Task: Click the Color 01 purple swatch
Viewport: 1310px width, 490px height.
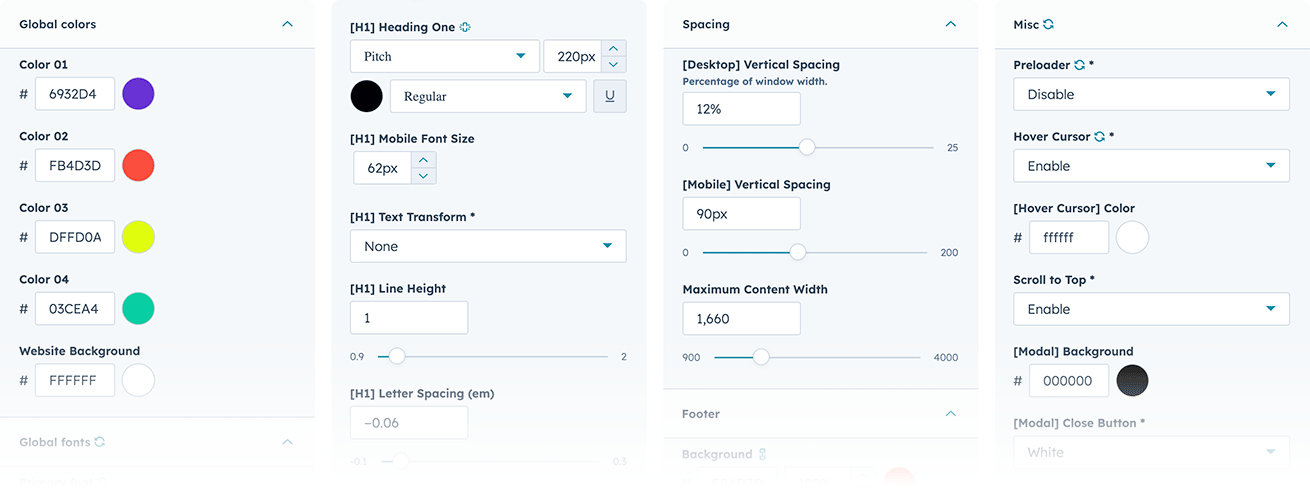Action: pos(138,94)
